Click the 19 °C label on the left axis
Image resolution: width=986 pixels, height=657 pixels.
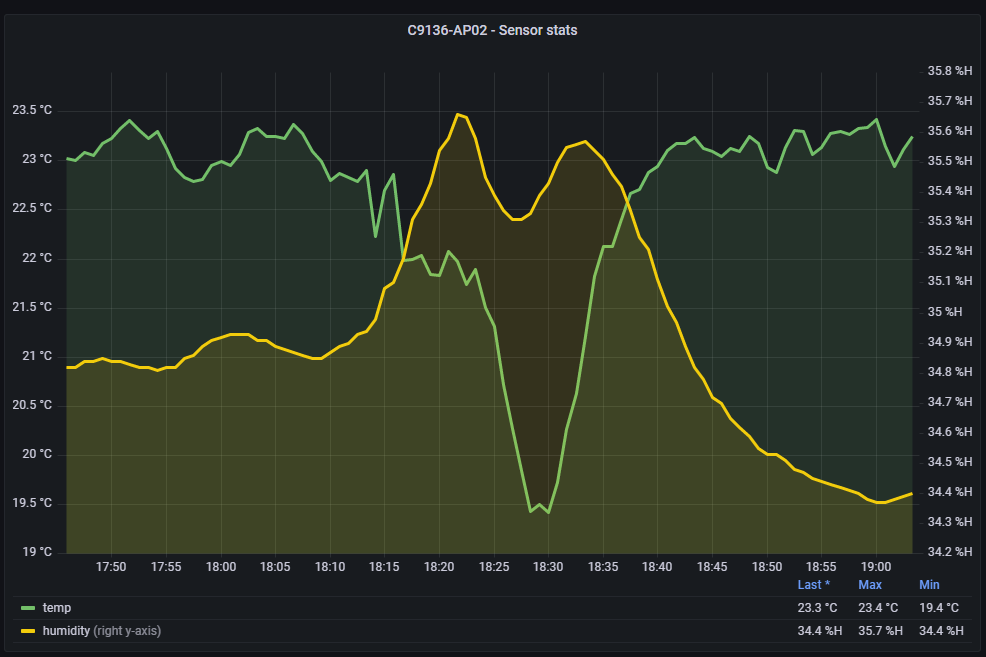click(38, 552)
